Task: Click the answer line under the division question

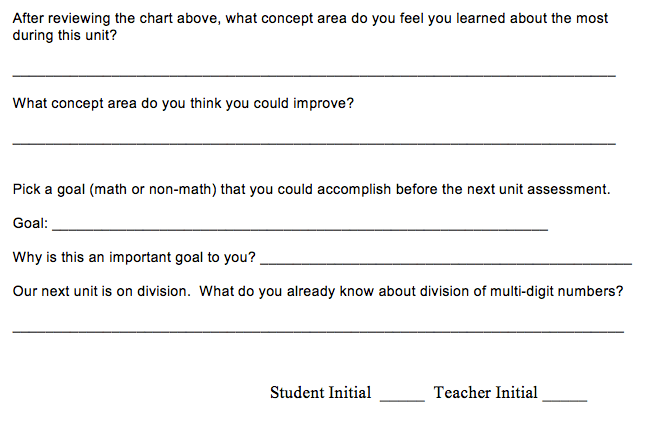Action: tap(318, 329)
